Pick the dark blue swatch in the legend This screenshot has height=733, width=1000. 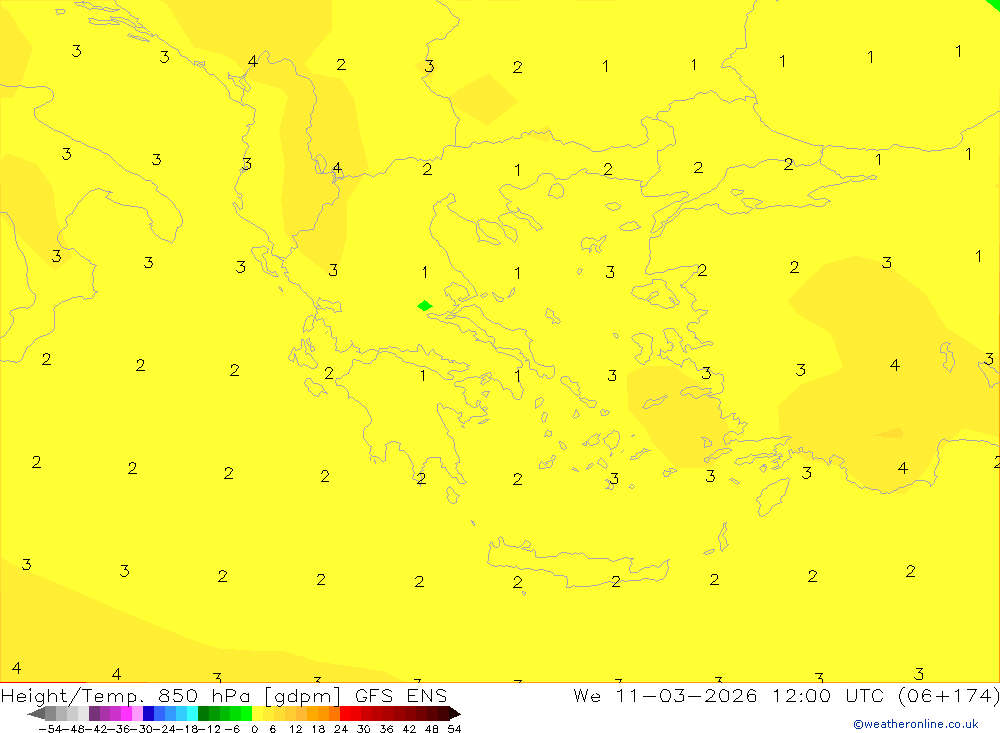[148, 713]
